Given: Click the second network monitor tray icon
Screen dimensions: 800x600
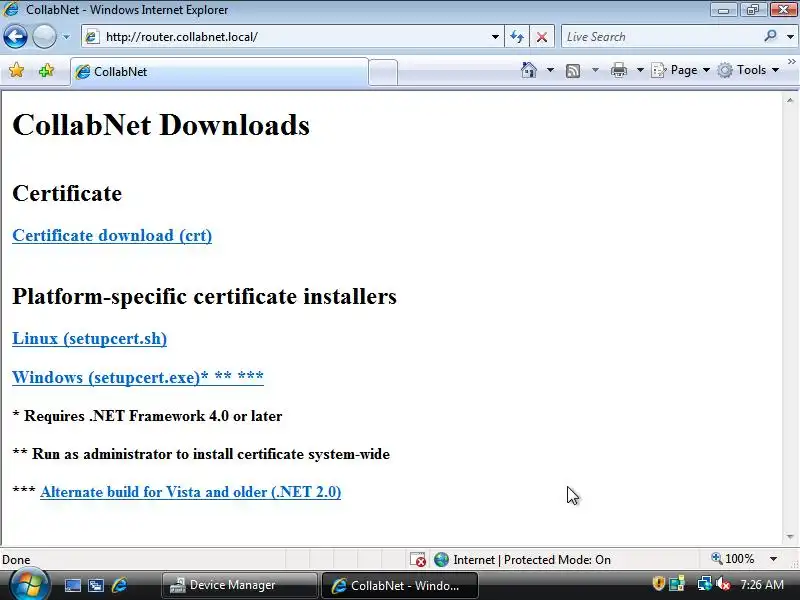Looking at the screenshot, I should (677, 584).
